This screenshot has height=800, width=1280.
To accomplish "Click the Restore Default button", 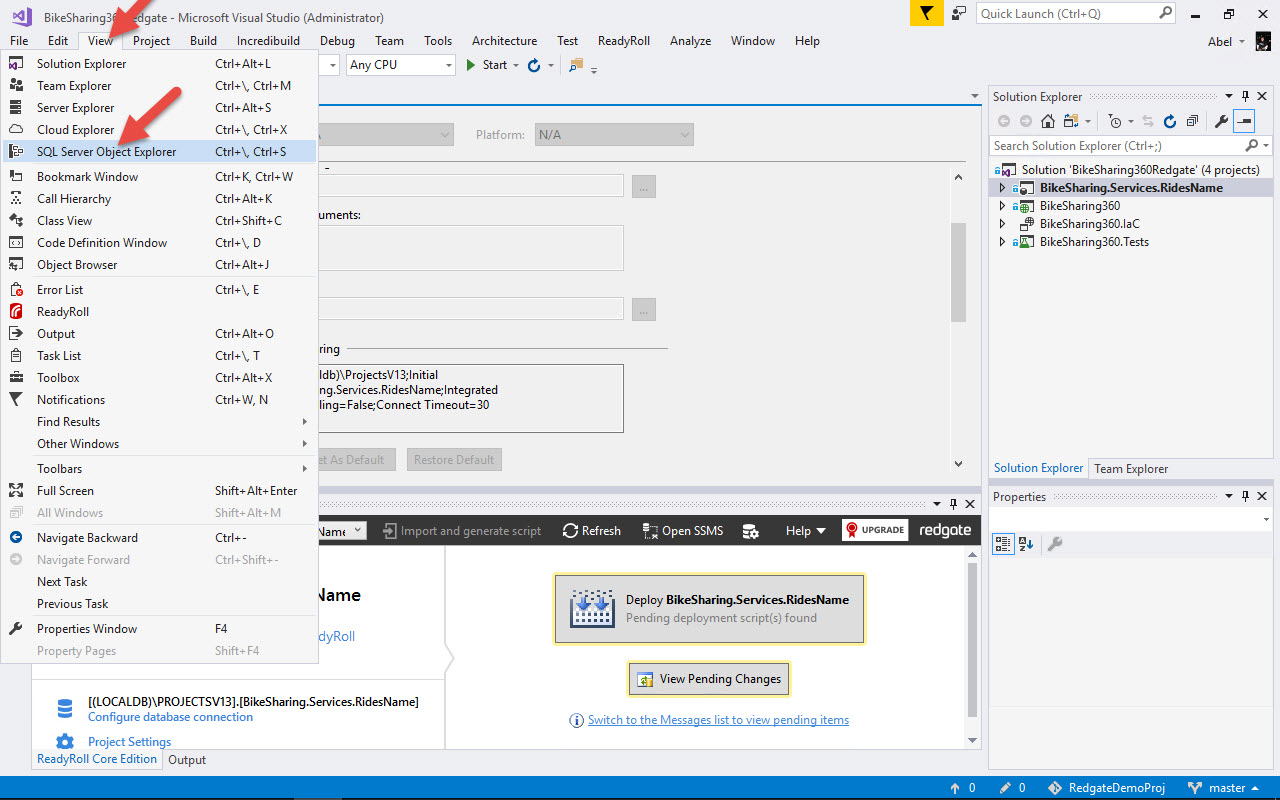I will (x=454, y=460).
